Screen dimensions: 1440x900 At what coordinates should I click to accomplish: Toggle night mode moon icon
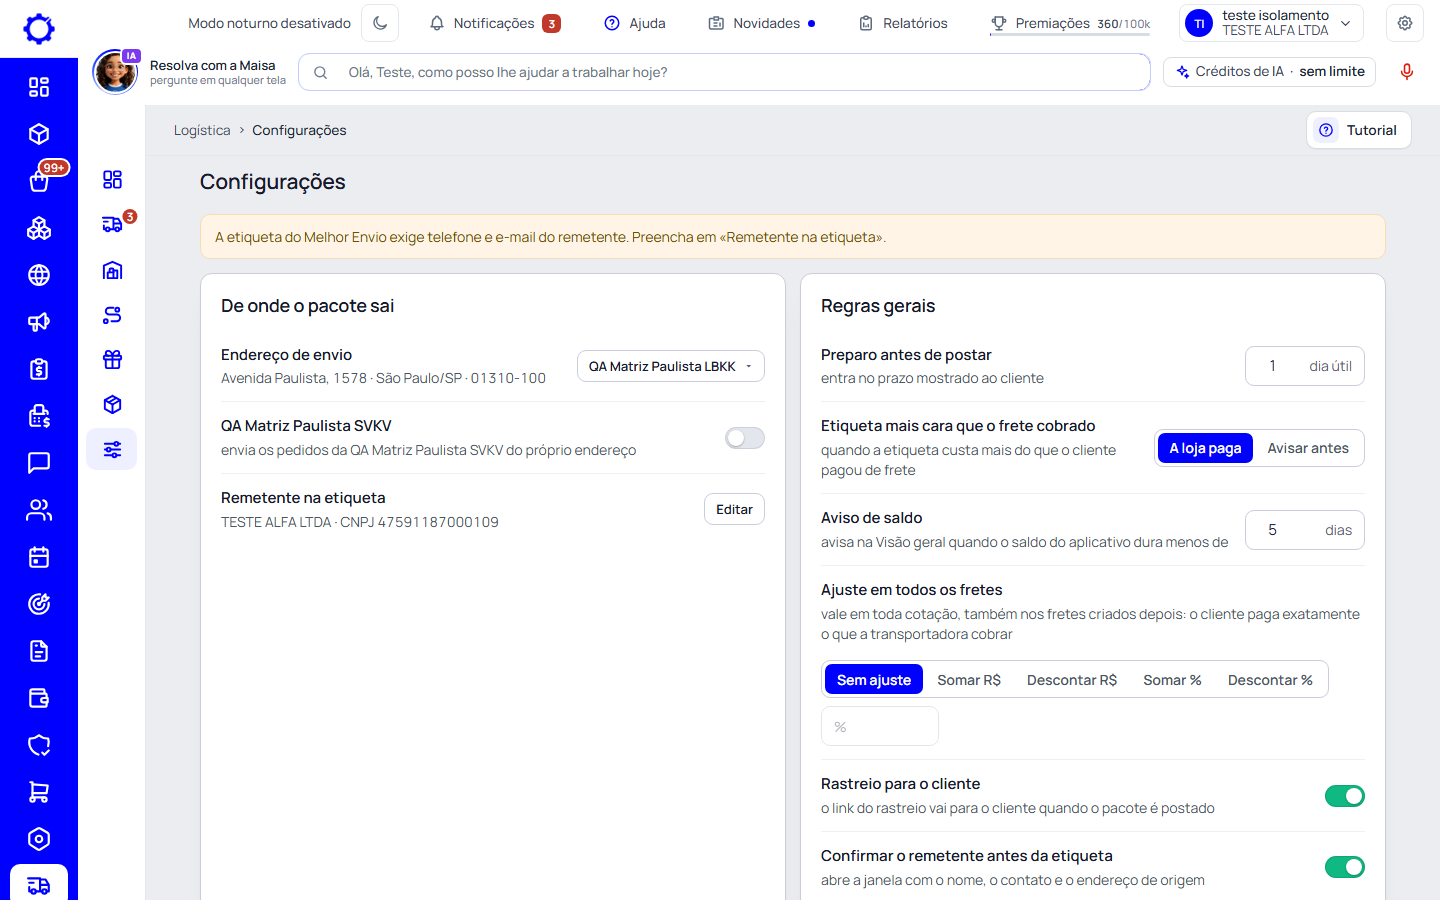click(380, 23)
